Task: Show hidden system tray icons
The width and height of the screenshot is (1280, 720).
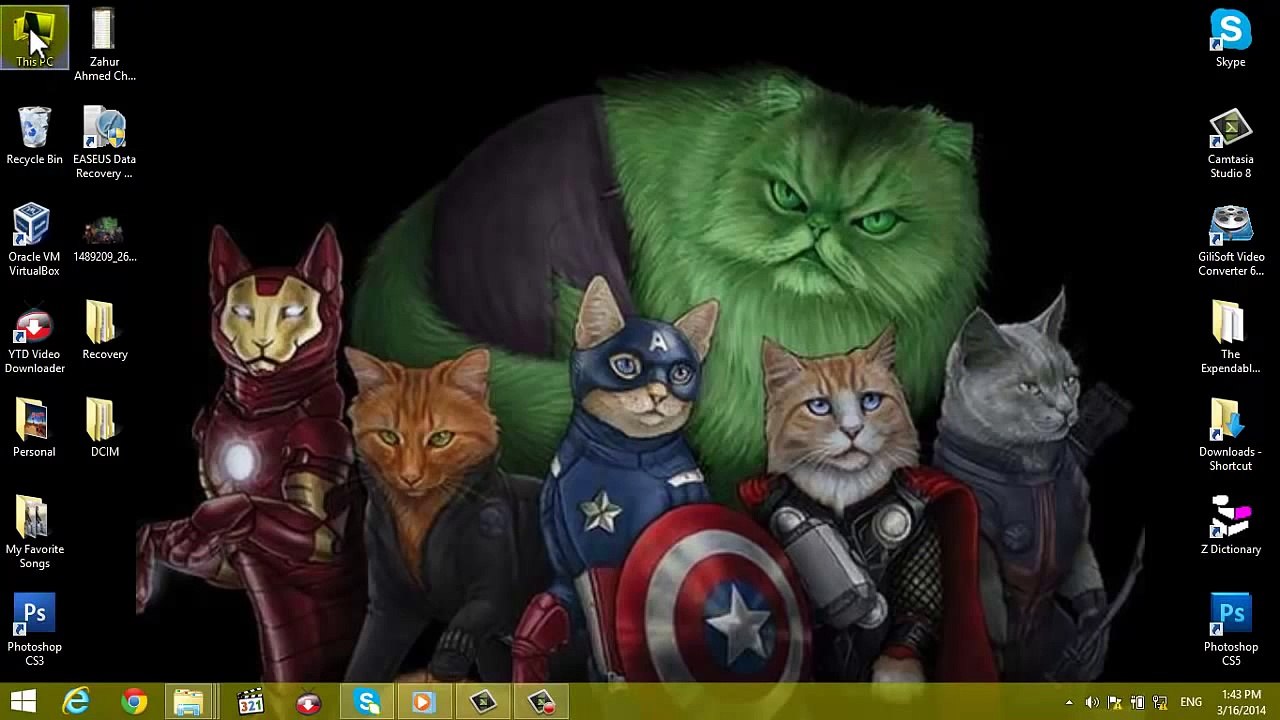Action: (1069, 702)
